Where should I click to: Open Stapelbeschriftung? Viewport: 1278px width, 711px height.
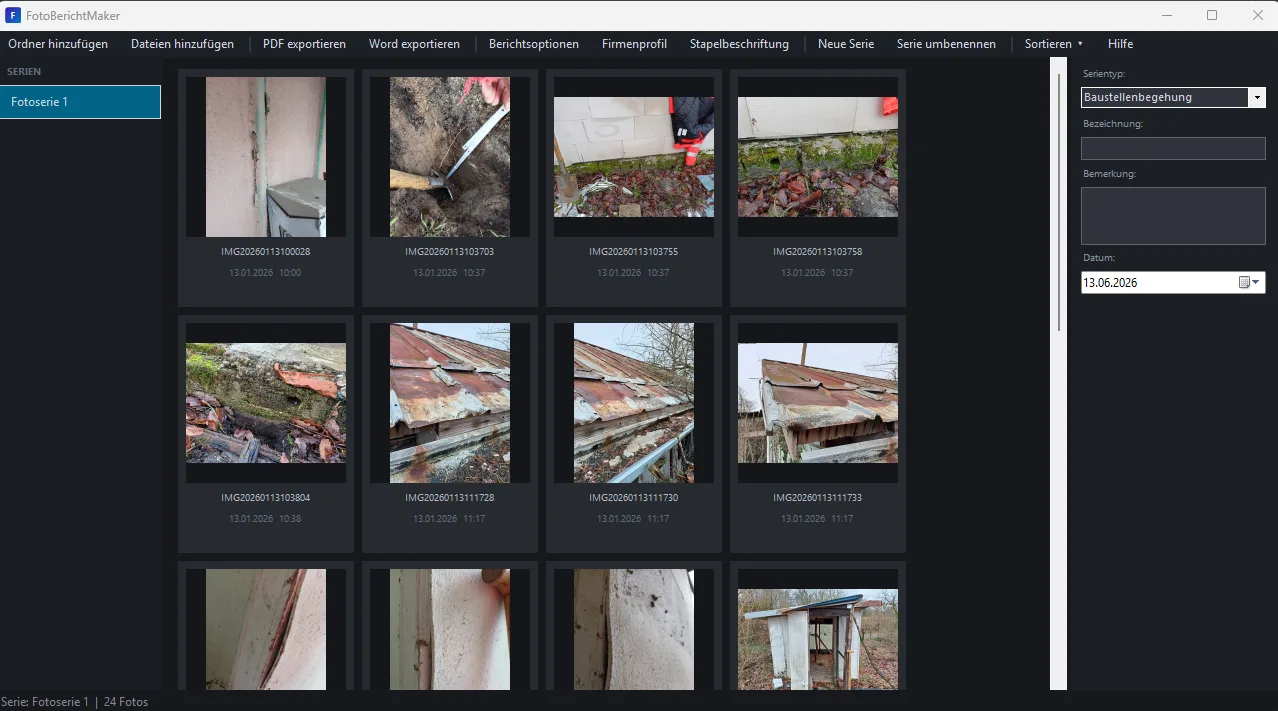739,44
